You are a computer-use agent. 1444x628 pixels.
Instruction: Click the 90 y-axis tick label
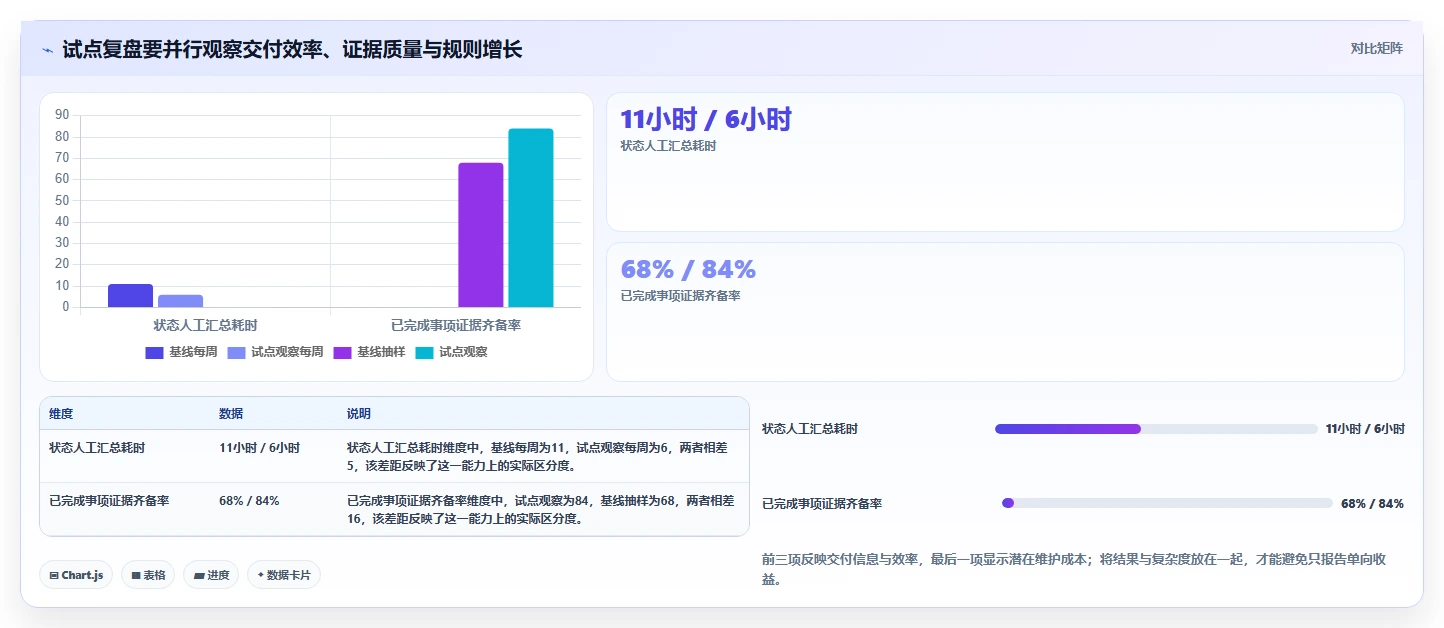[x=62, y=115]
